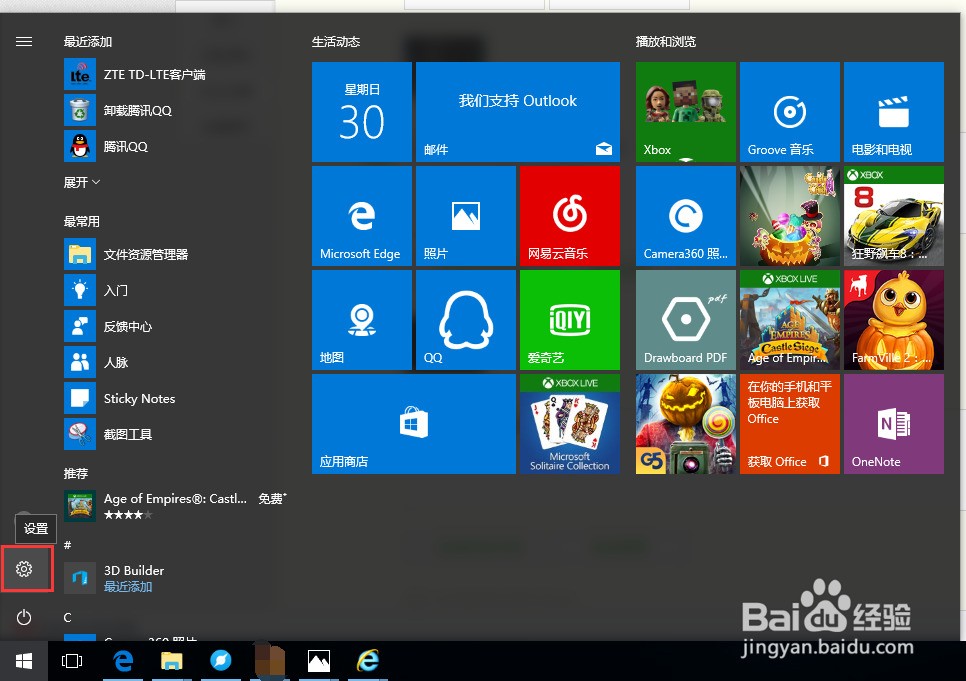Open Edge from the taskbar

click(x=123, y=661)
